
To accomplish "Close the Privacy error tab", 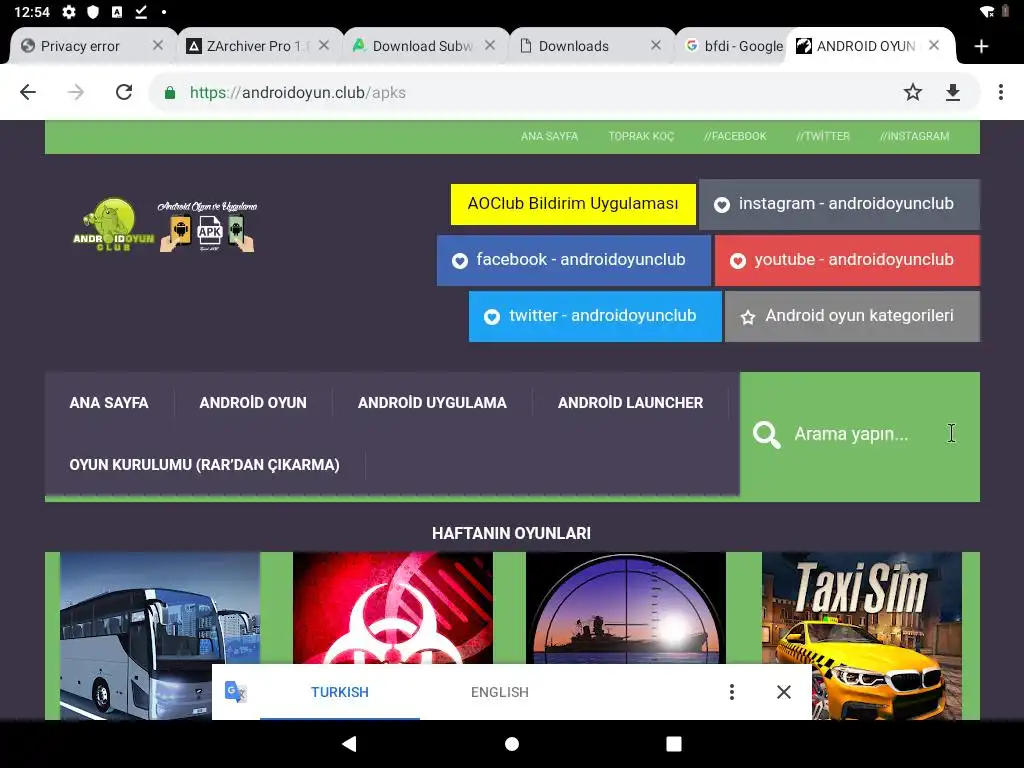I will (157, 46).
